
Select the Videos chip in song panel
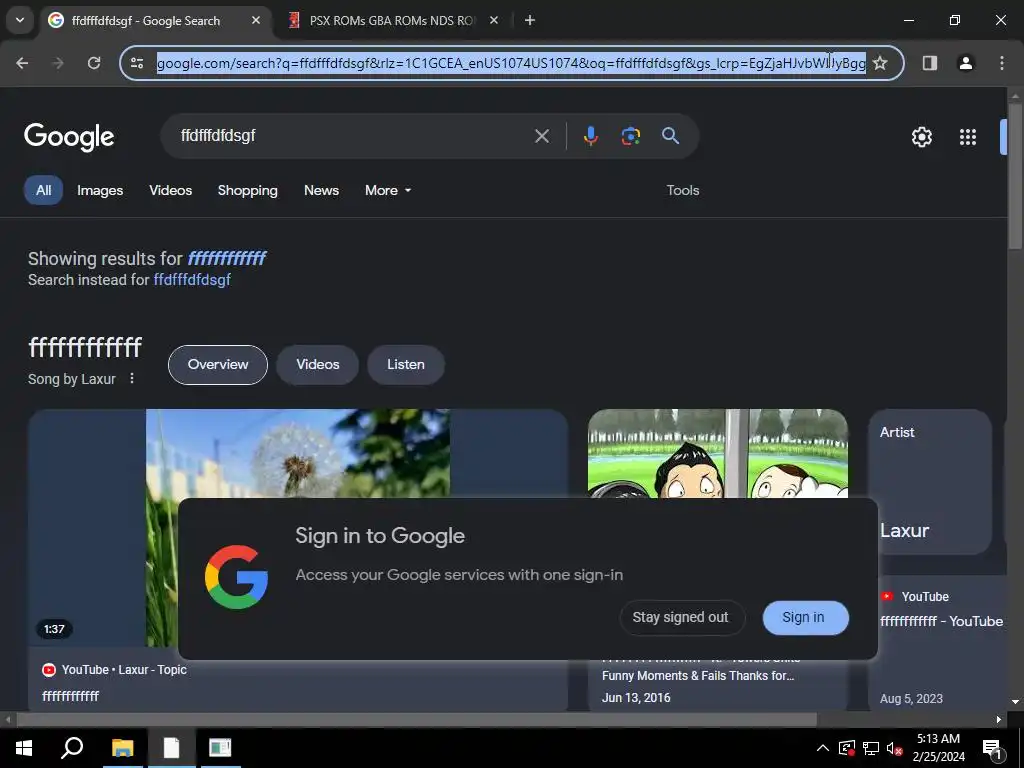317,364
